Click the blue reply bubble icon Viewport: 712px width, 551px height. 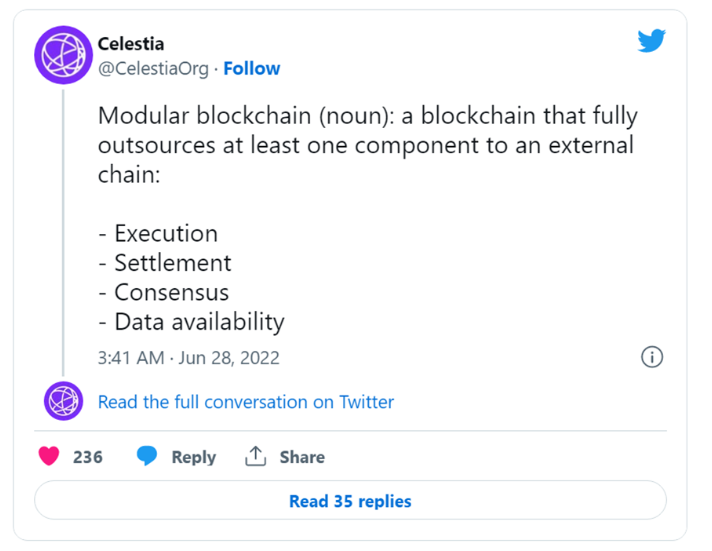pyautogui.click(x=147, y=456)
